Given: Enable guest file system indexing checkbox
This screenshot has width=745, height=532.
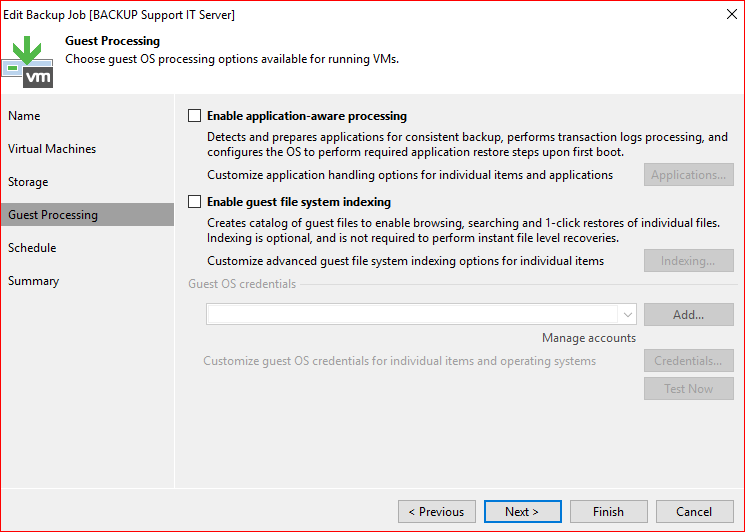Looking at the screenshot, I should pyautogui.click(x=195, y=202).
